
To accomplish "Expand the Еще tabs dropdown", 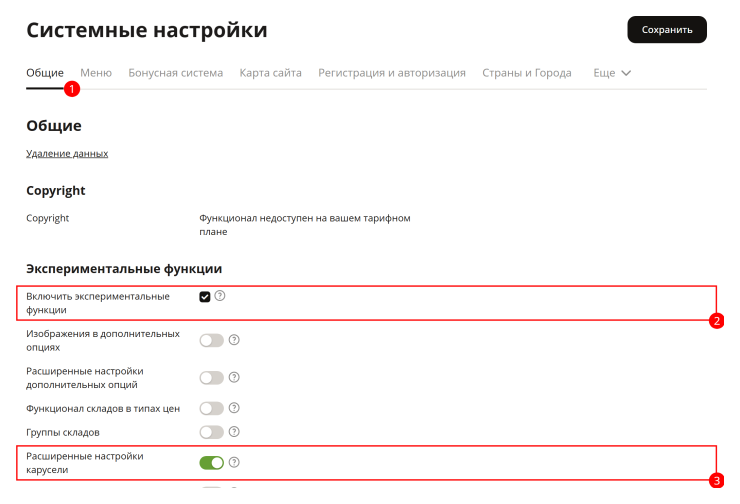I will point(612,73).
